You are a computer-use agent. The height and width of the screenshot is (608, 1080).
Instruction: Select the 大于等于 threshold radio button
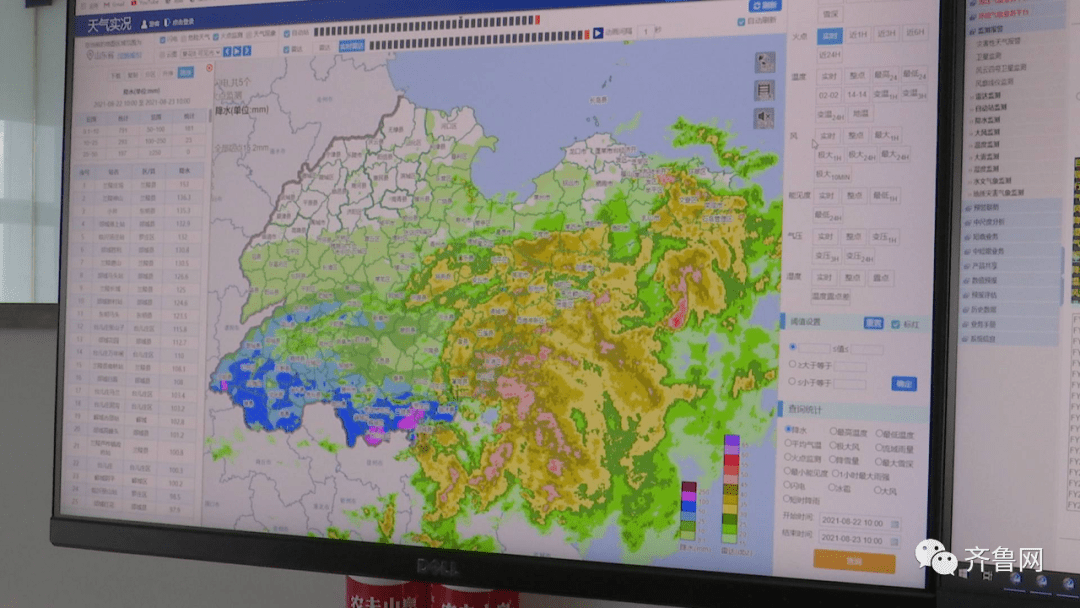792,364
